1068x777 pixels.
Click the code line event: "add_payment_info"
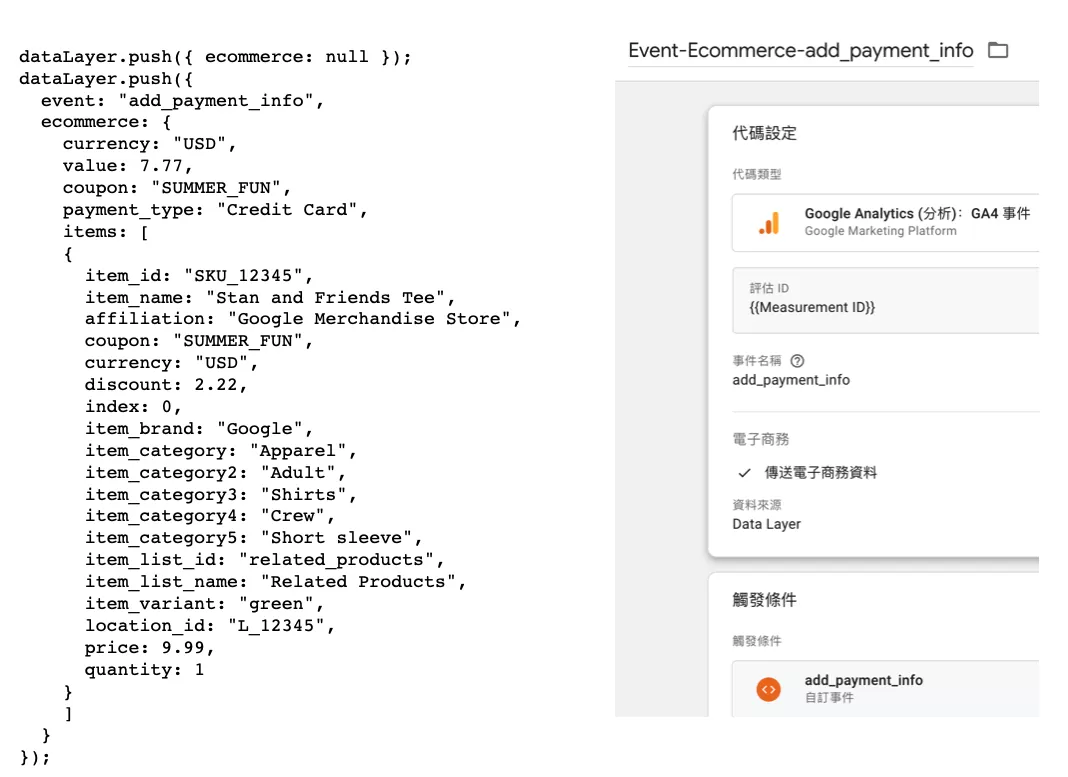(x=183, y=101)
